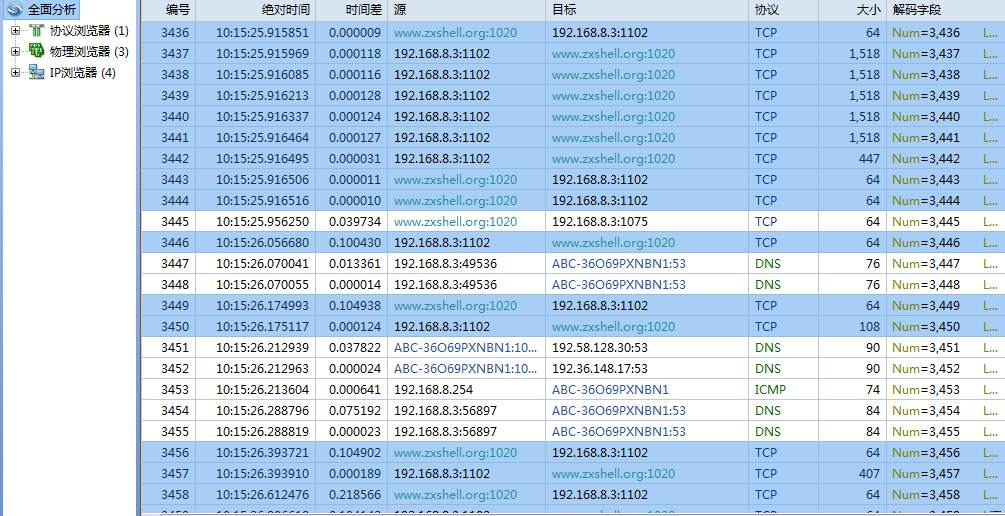The height and width of the screenshot is (516, 1005).
Task: Click size 447 in row 3442
Action: pos(870,158)
